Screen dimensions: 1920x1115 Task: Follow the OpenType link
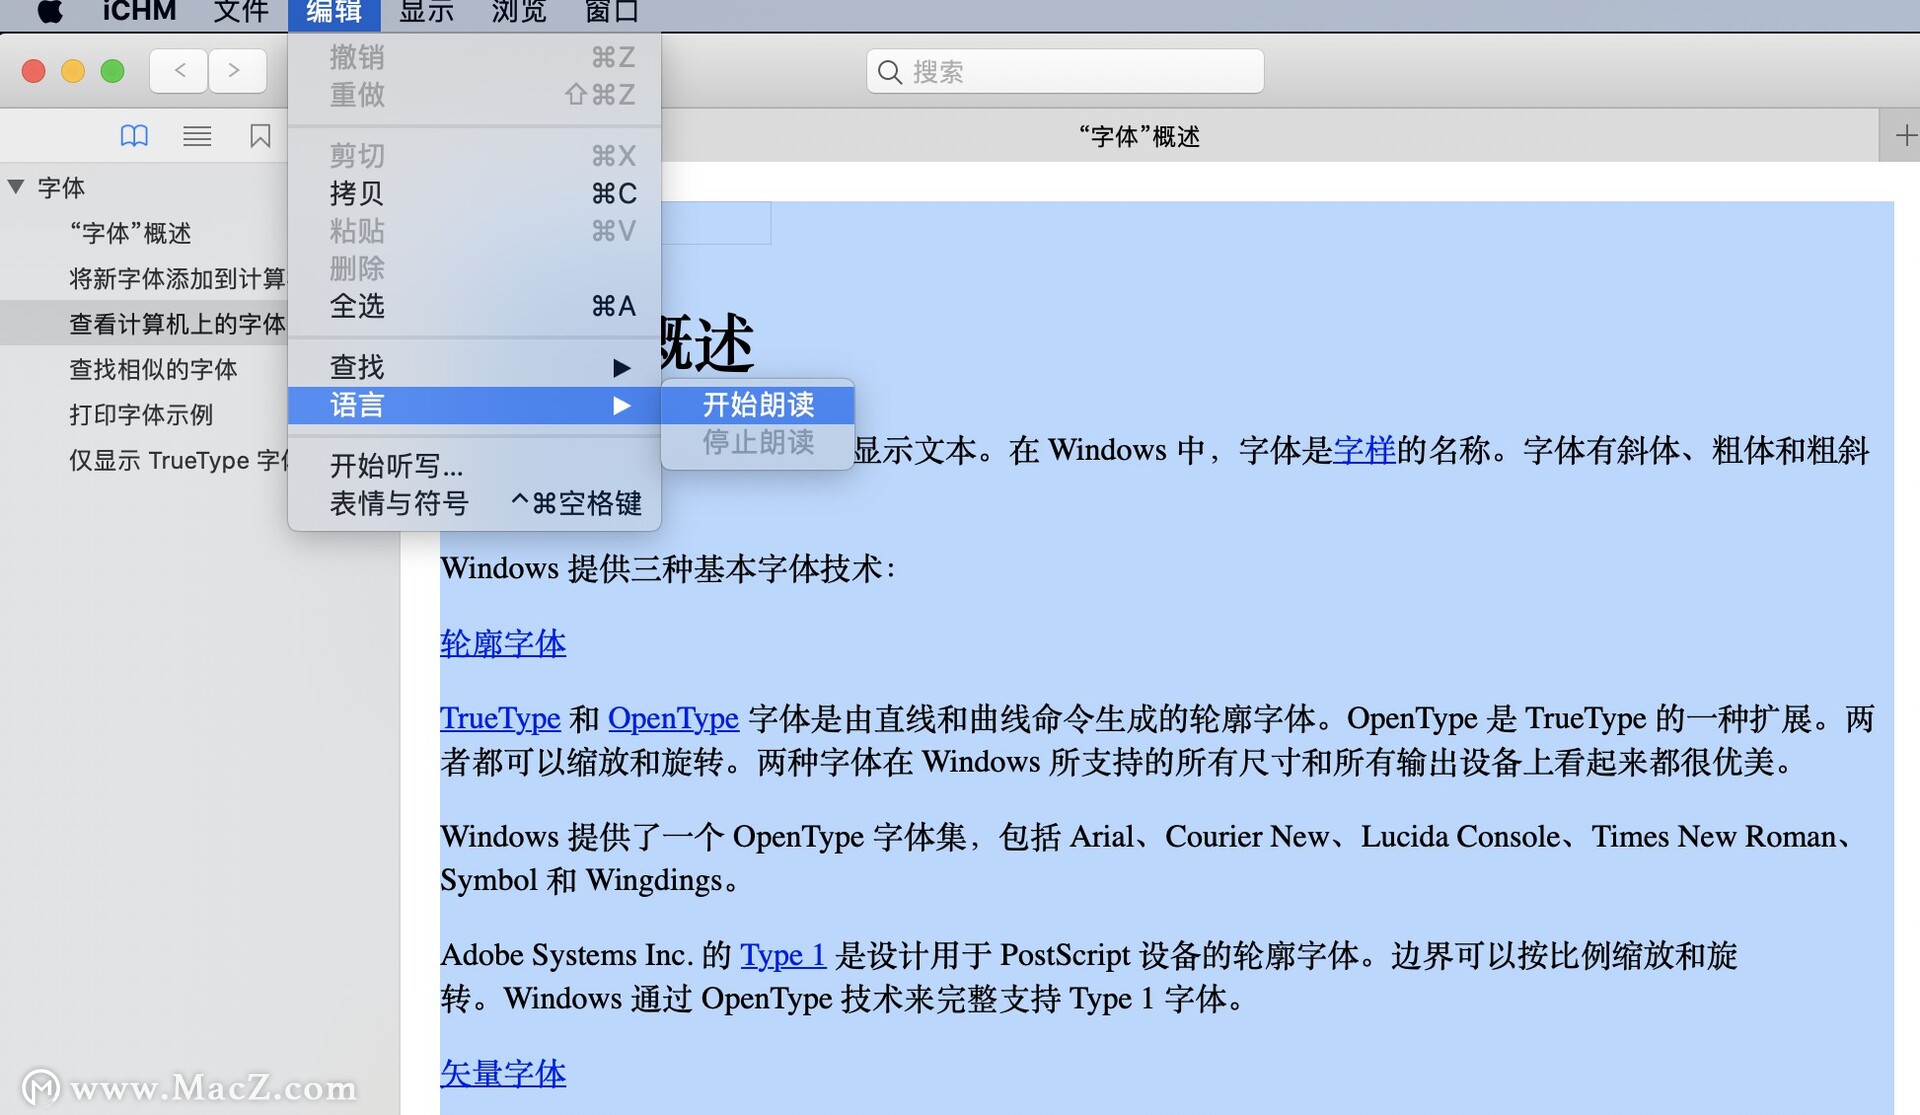click(673, 718)
